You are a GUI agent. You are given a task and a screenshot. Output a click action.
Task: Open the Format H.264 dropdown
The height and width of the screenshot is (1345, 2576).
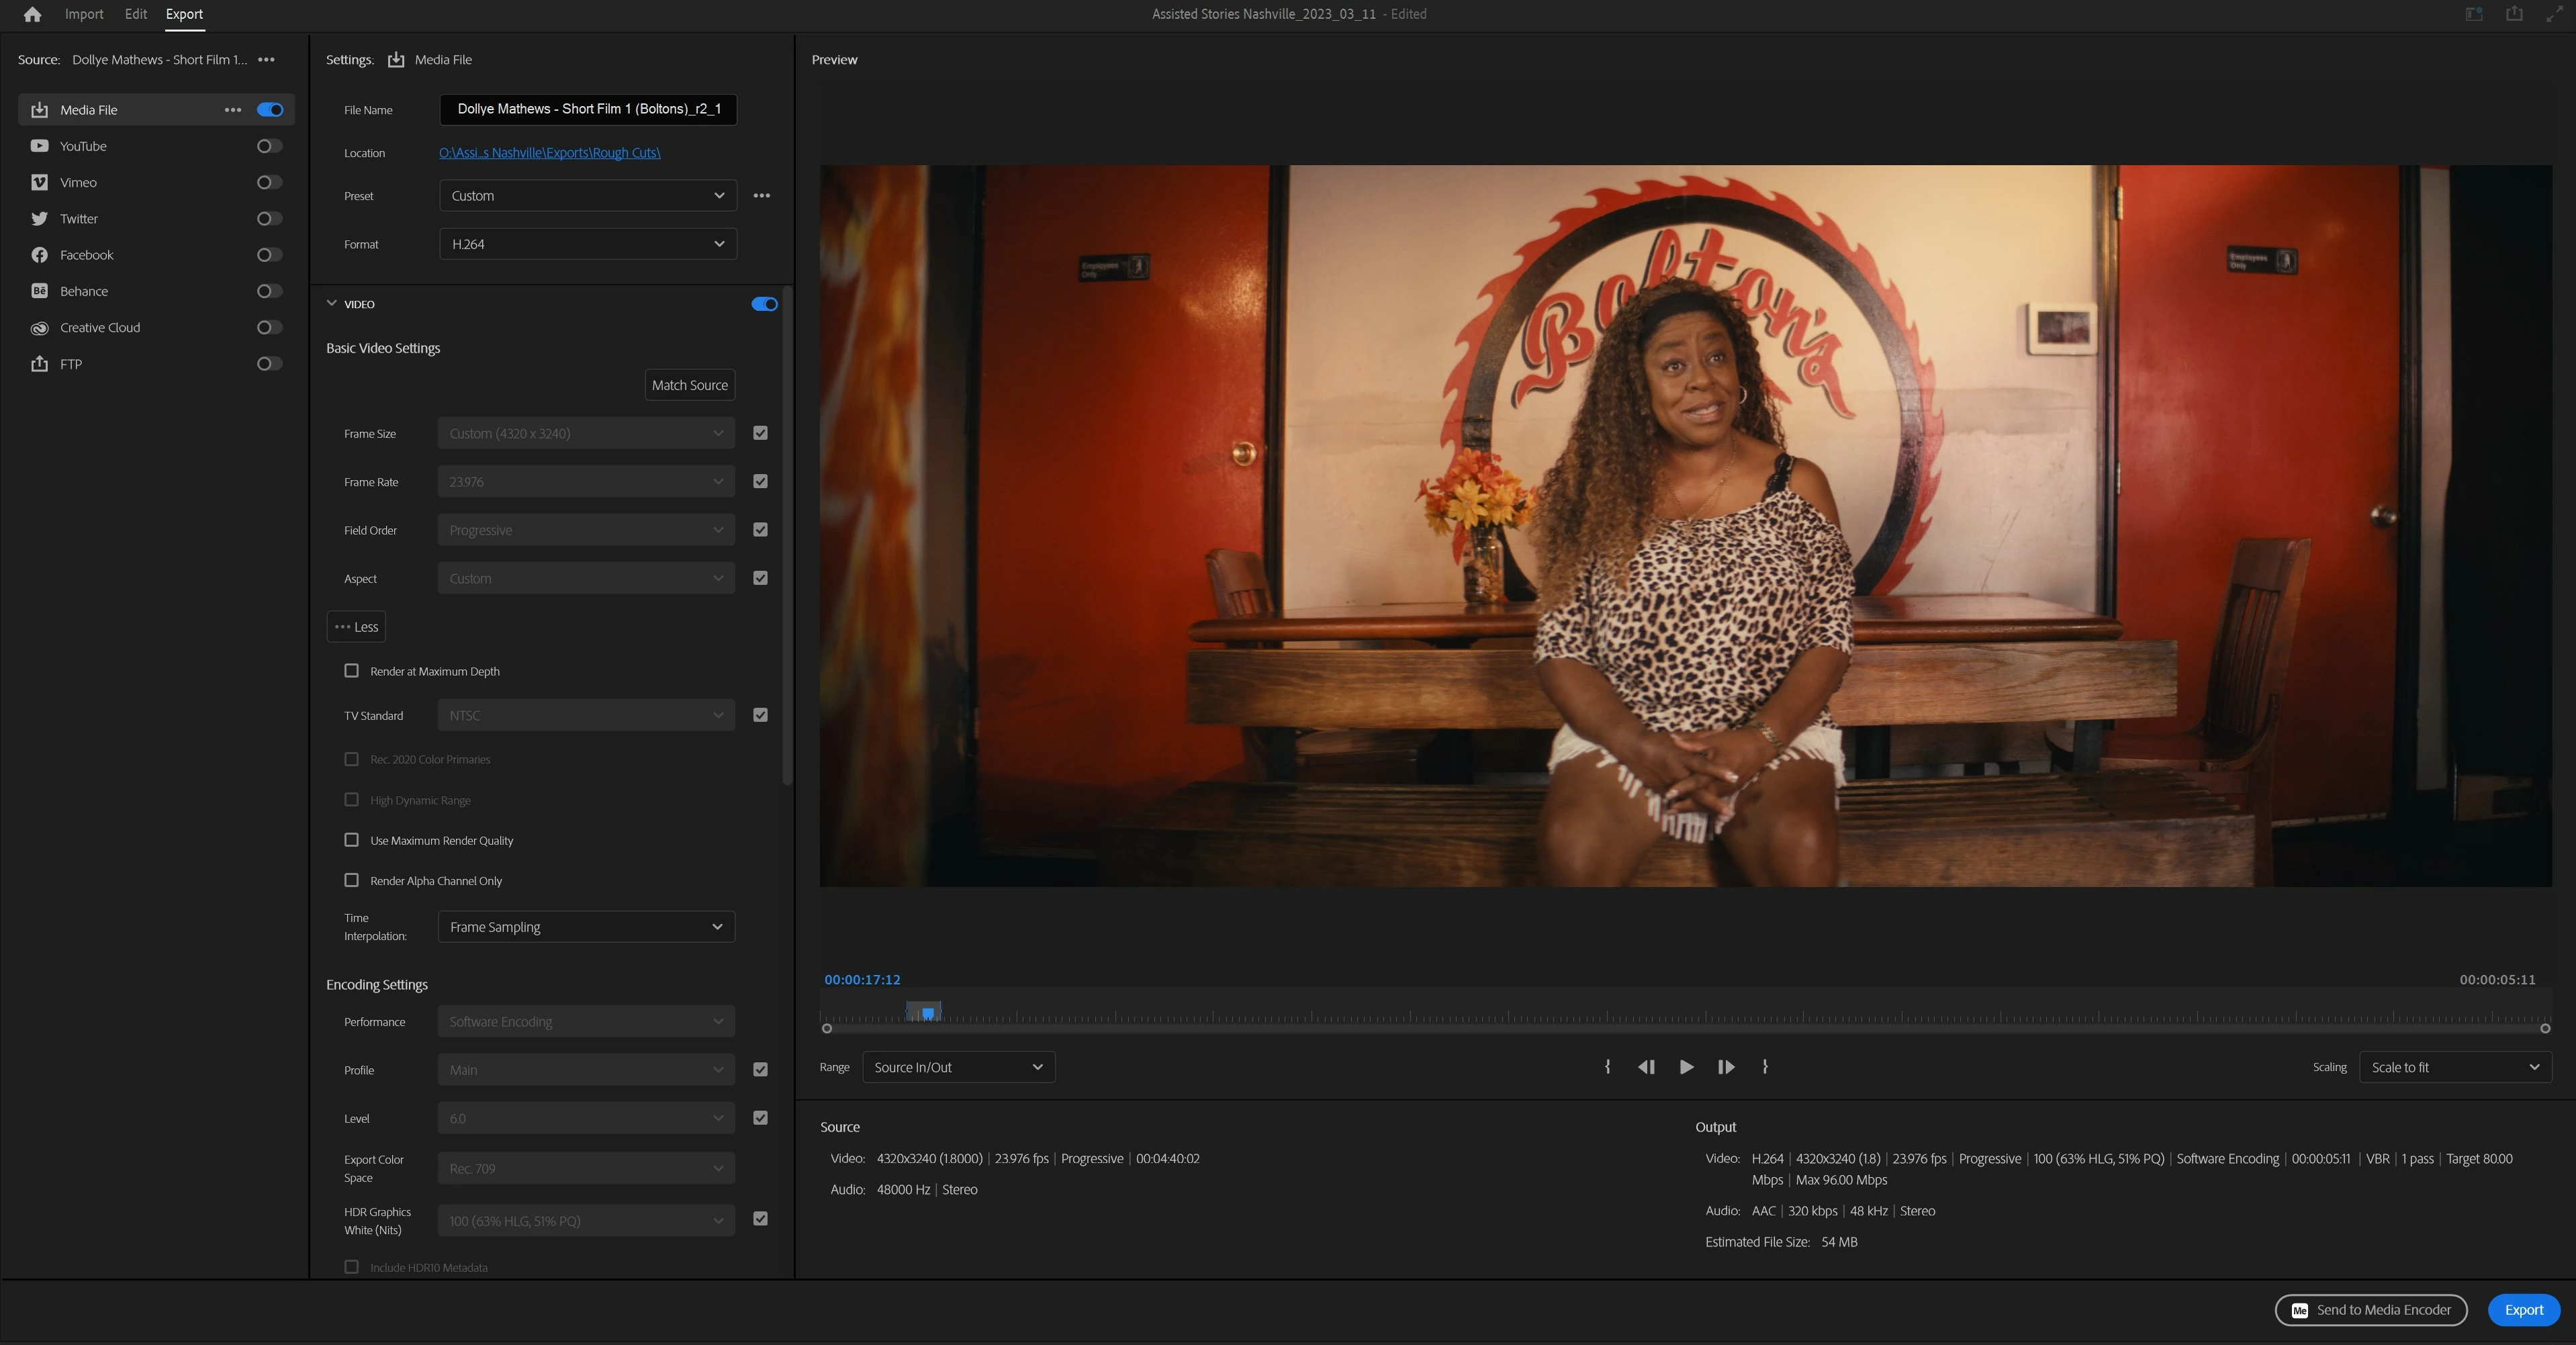(x=587, y=244)
